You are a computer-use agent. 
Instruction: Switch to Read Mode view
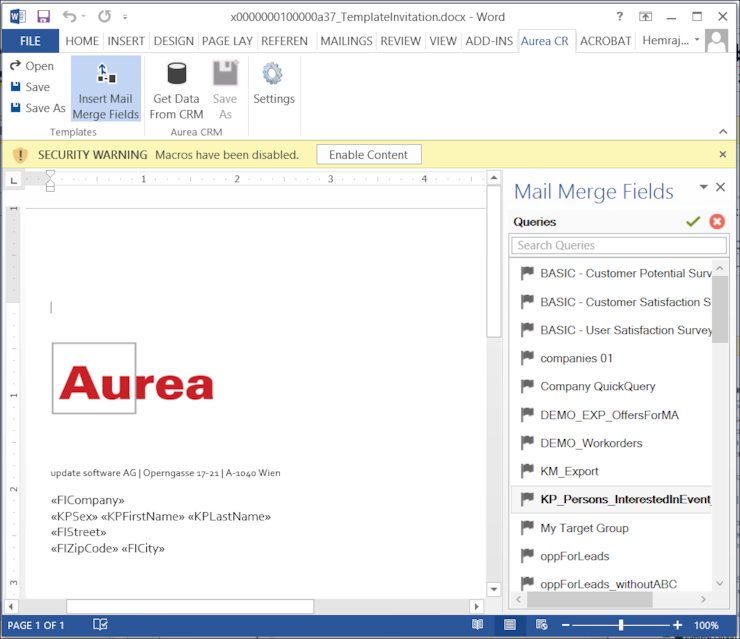tap(478, 625)
